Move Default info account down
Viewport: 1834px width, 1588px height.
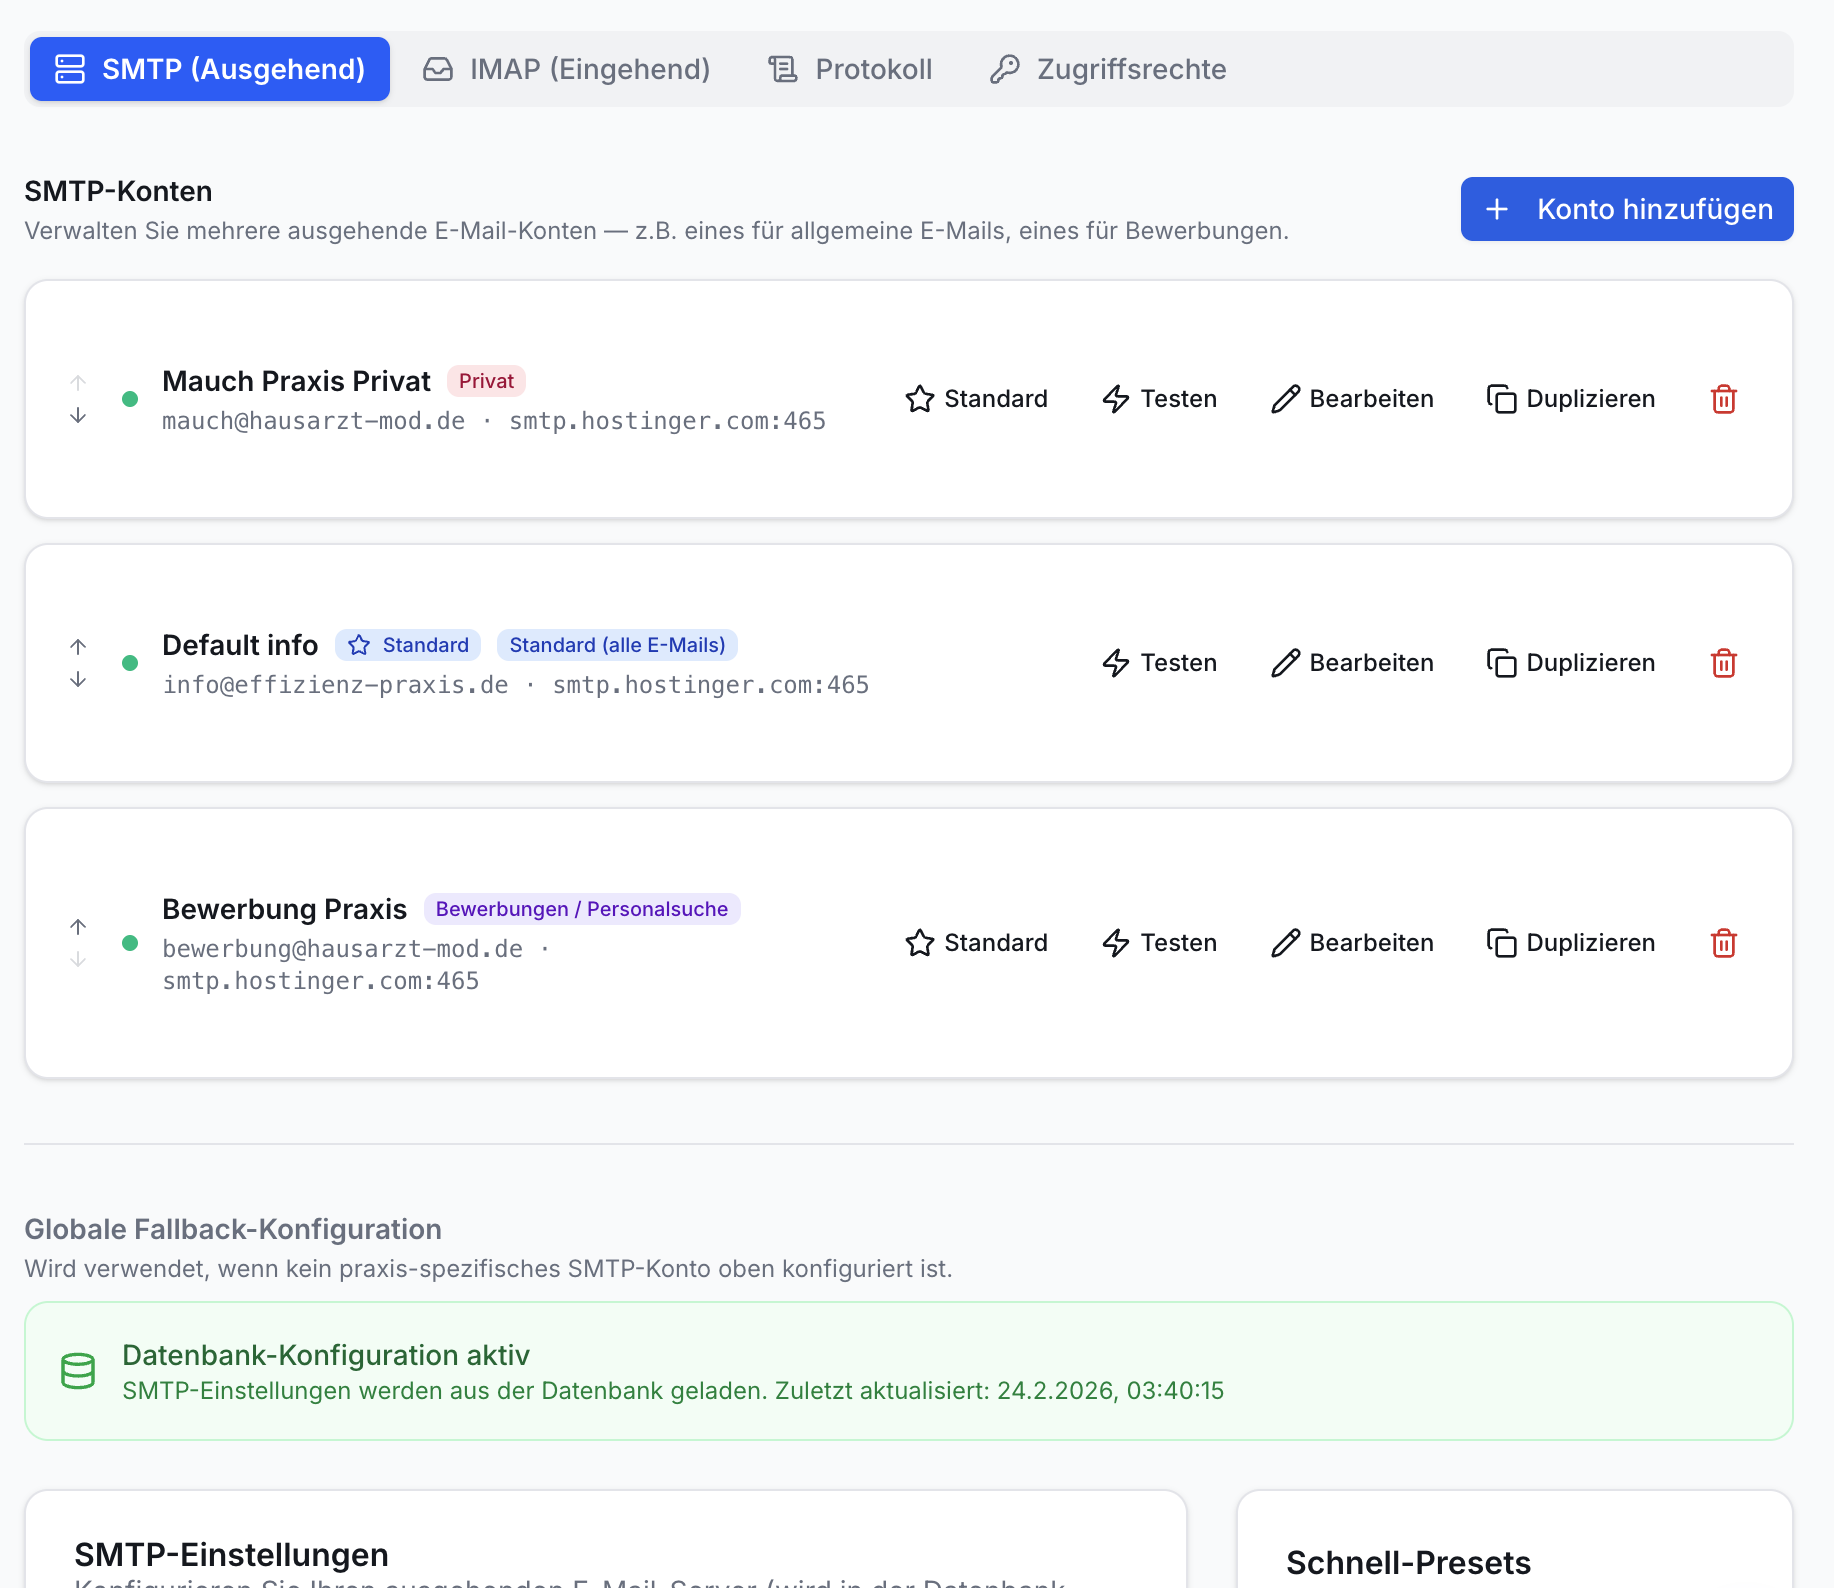pyautogui.click(x=78, y=679)
